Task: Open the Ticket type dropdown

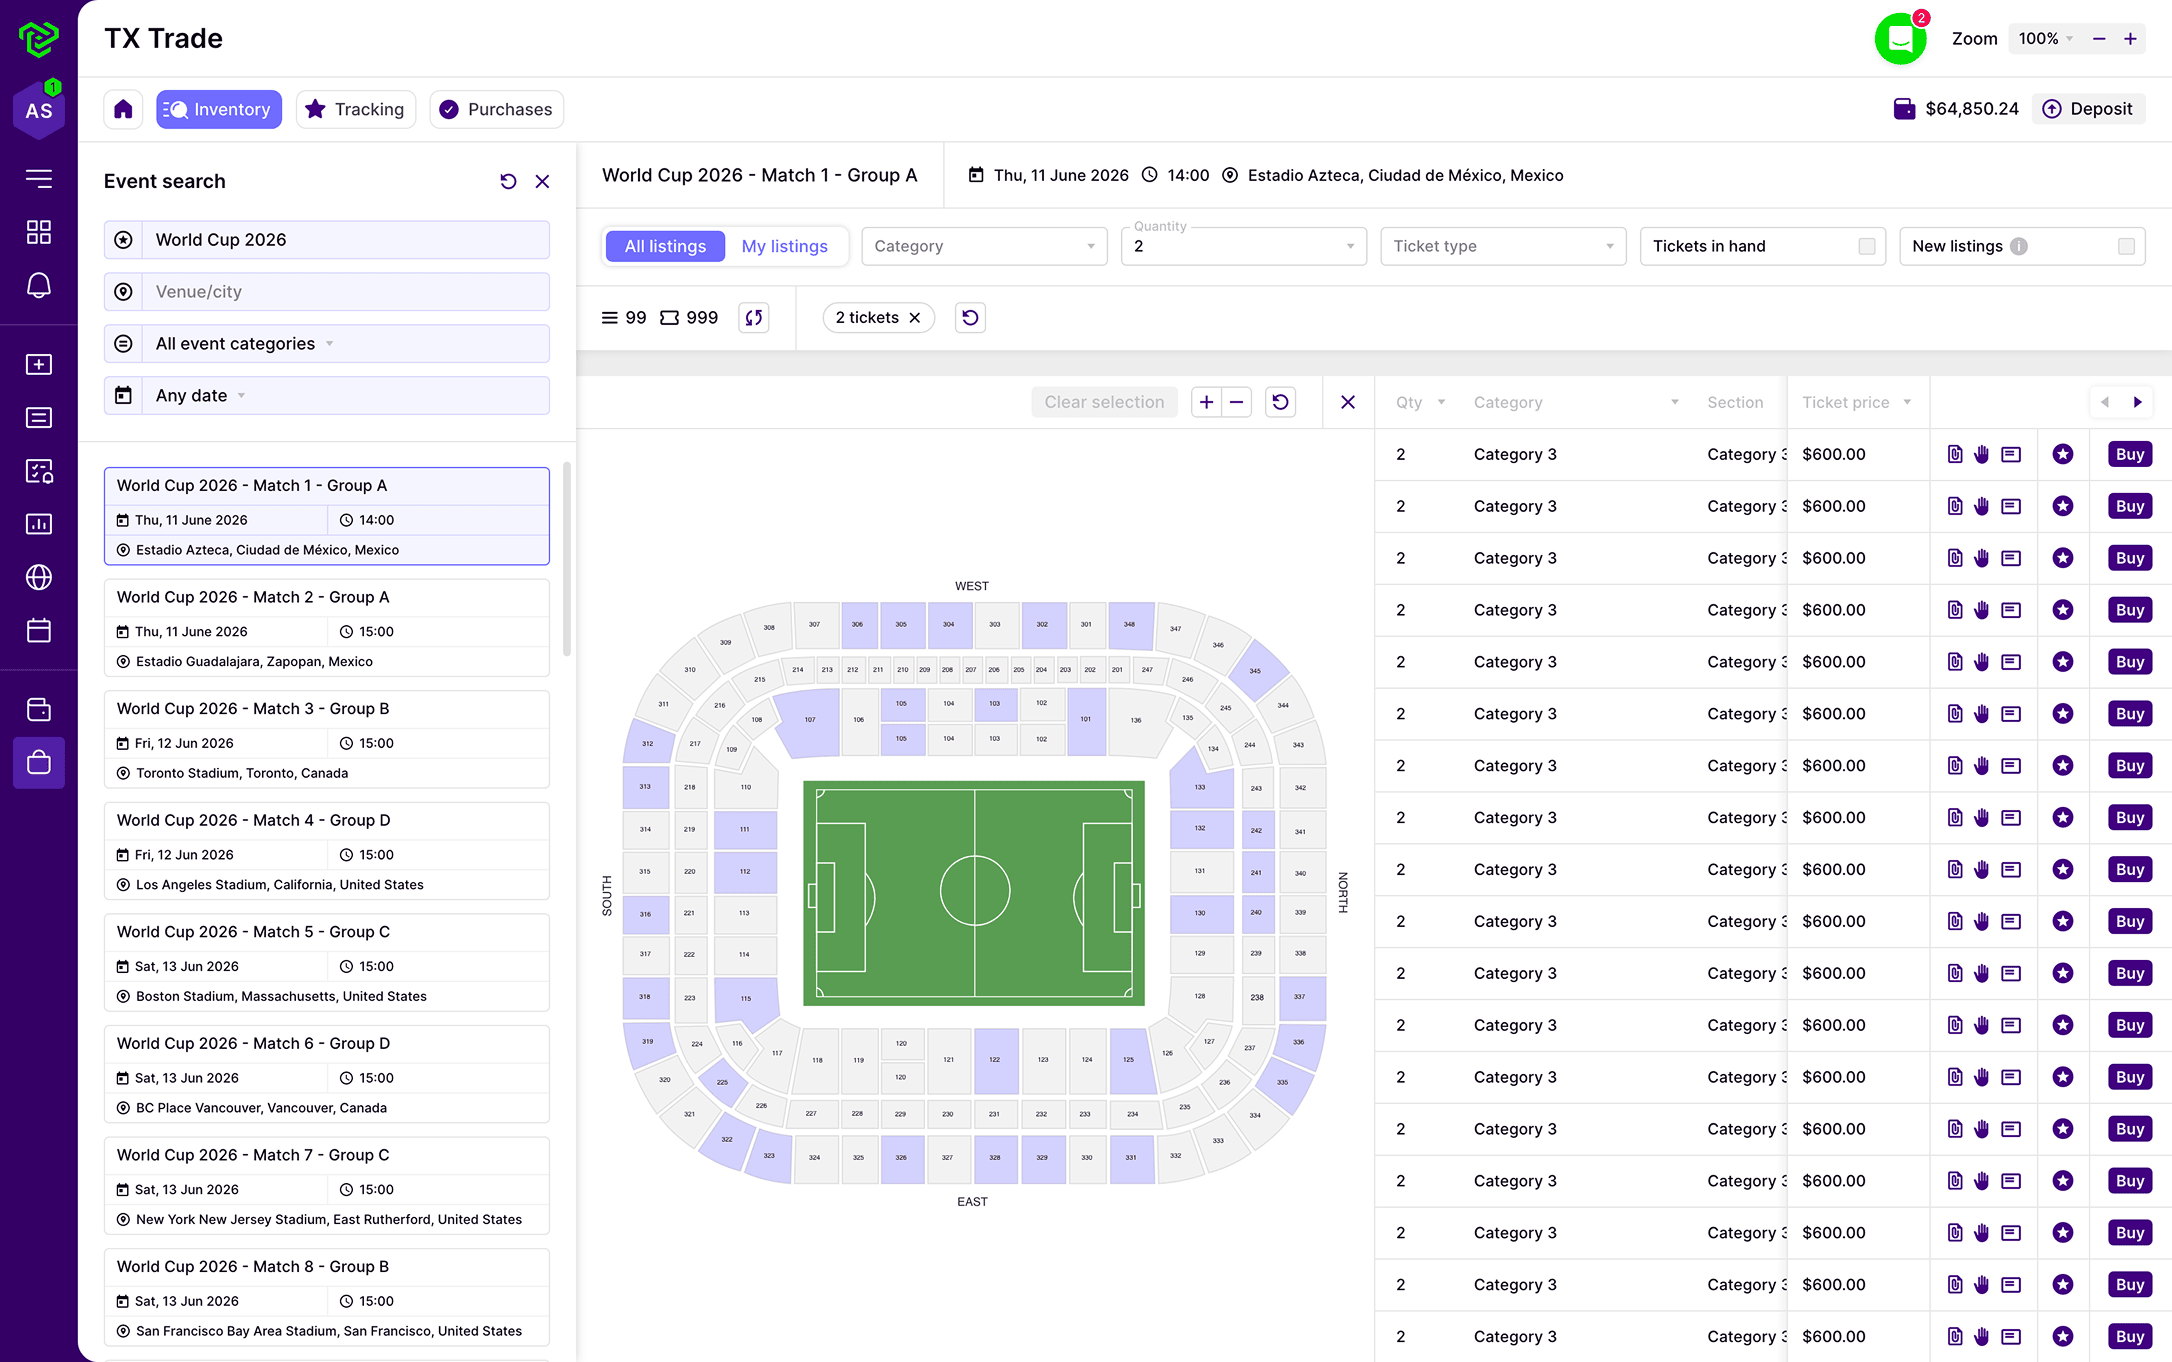Action: 1503,246
